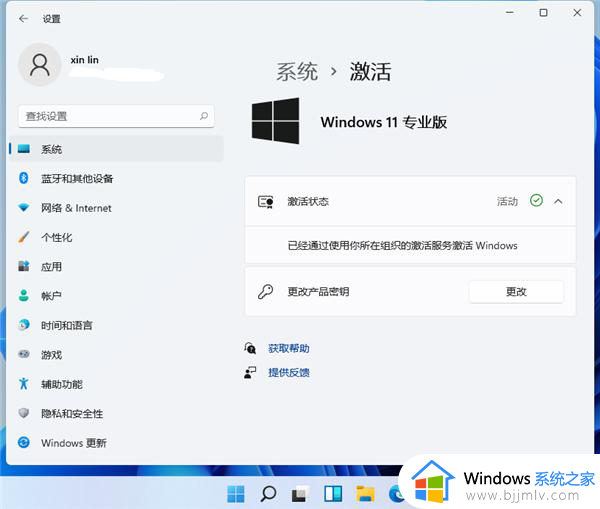Open Task View on the taskbar
600x509 pixels.
(301, 494)
